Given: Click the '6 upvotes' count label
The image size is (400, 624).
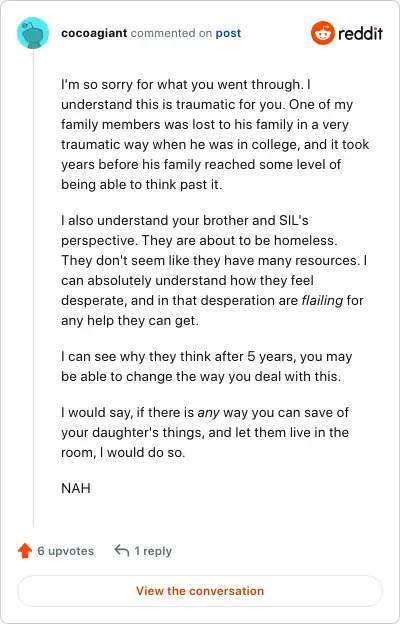Looking at the screenshot, I should click(66, 551).
